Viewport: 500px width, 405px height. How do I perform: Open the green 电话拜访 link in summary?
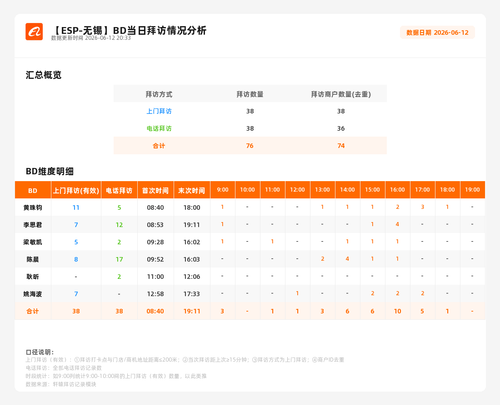pos(159,129)
